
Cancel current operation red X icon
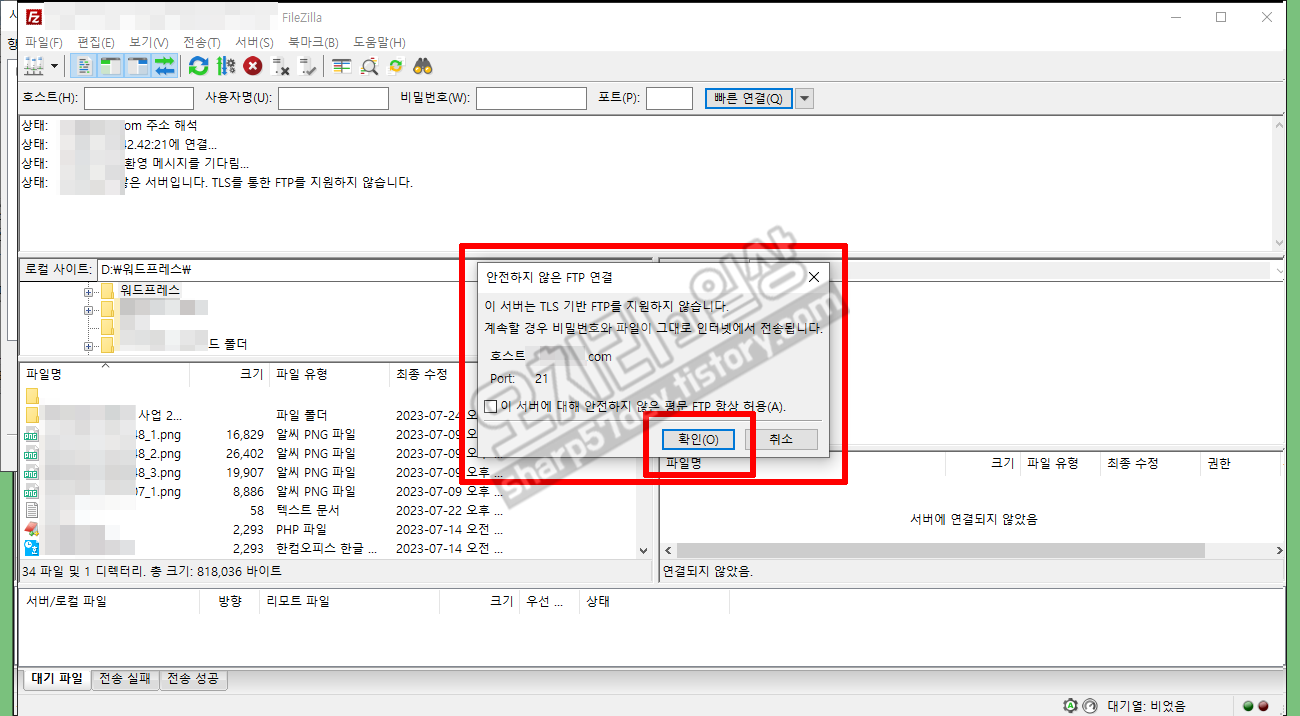coord(253,66)
